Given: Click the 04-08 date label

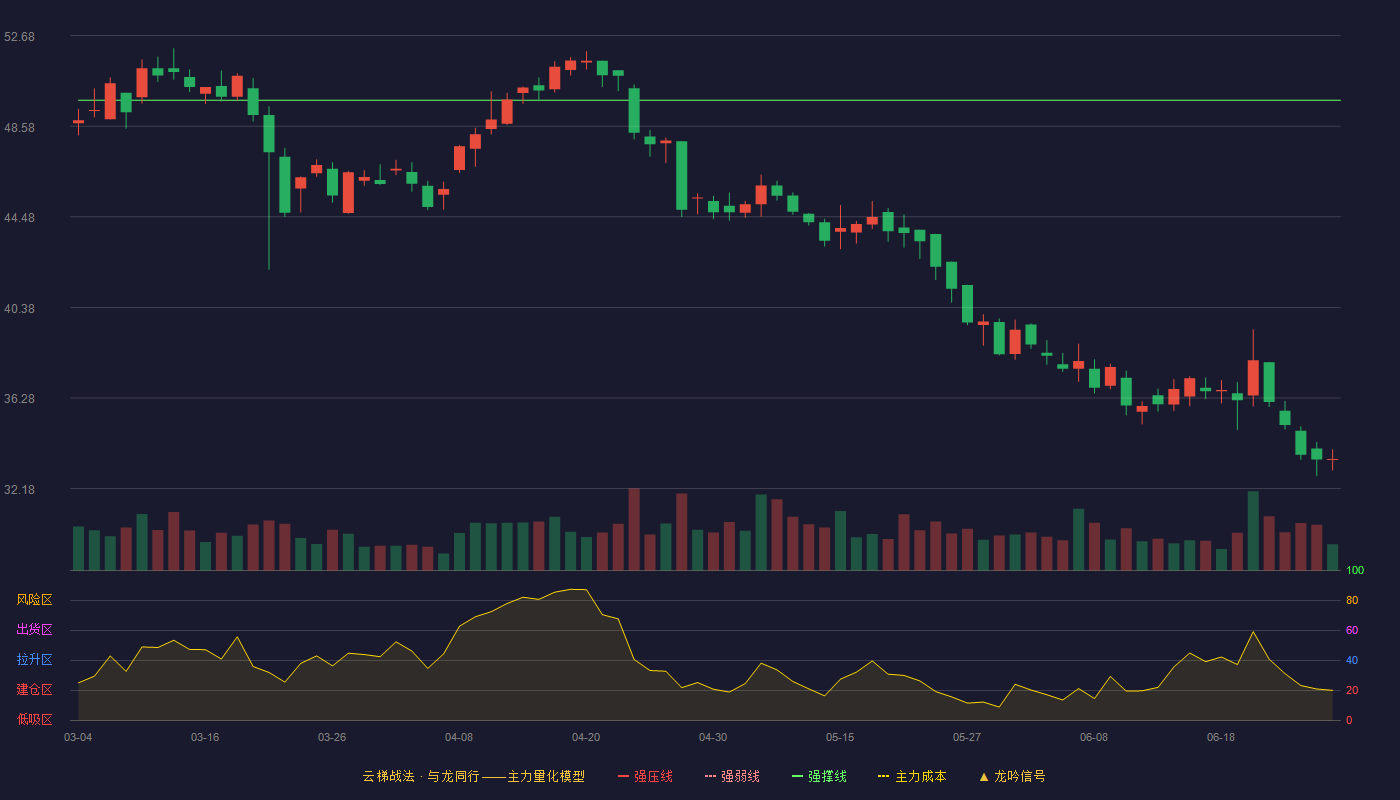Looking at the screenshot, I should tap(459, 737).
